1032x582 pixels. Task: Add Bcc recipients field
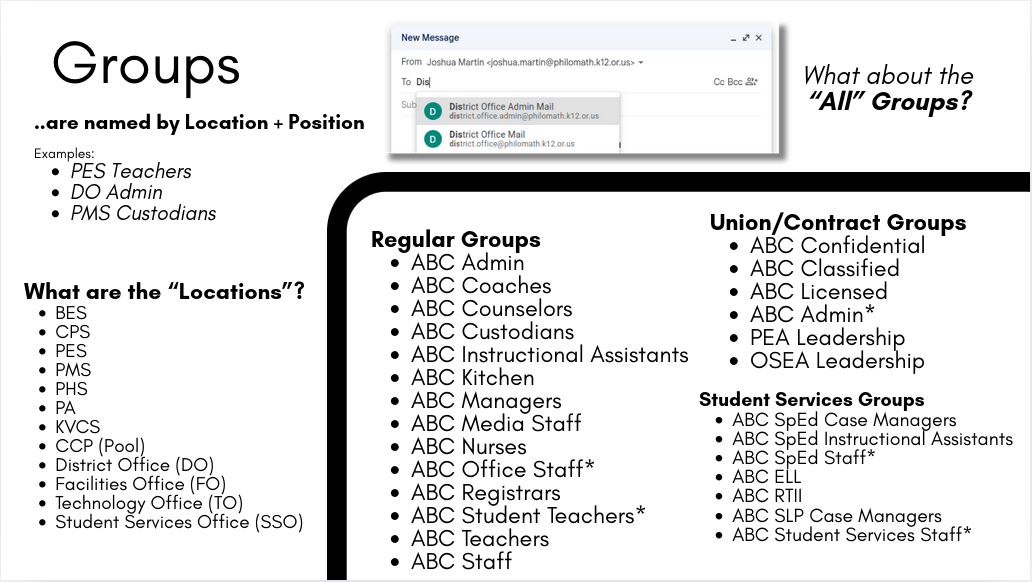click(735, 82)
